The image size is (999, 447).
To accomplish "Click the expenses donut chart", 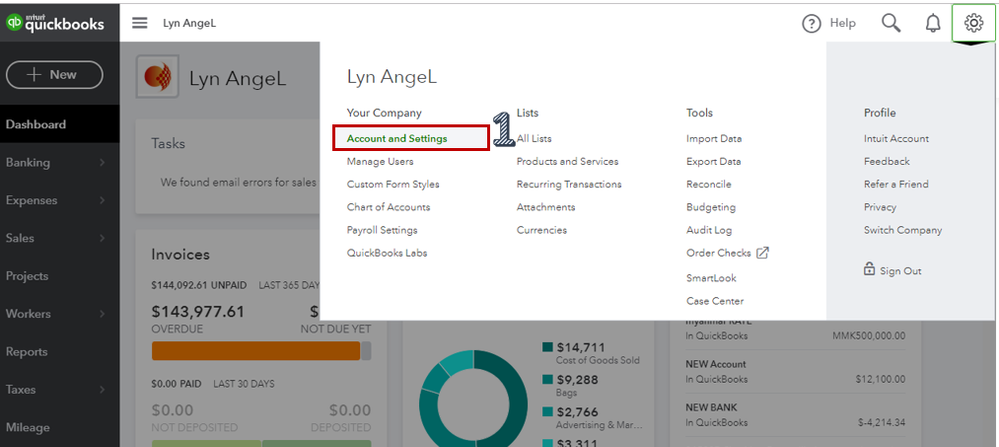I will pyautogui.click(x=473, y=404).
